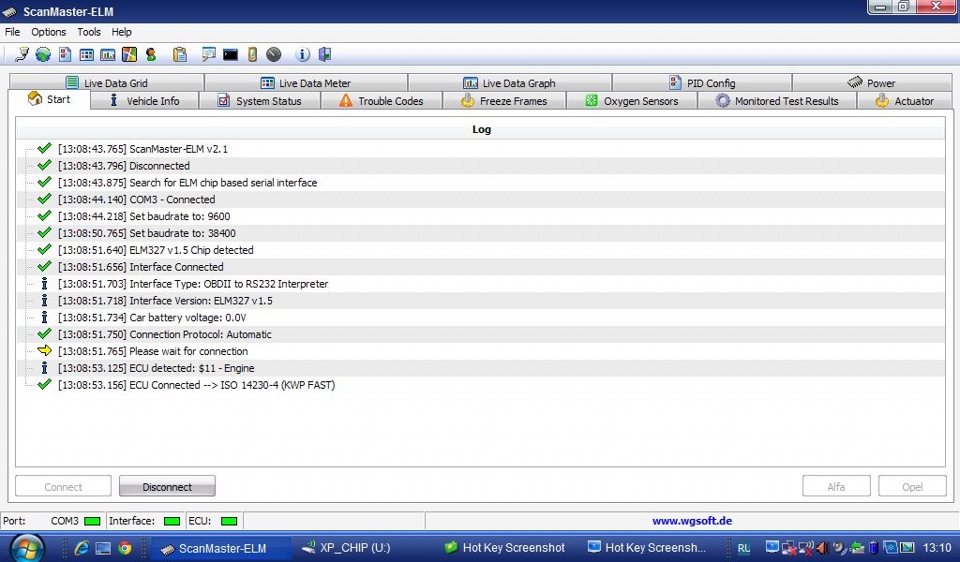This screenshot has height=562, width=960.
Task: Click the RU language indicator in tray
Action: (x=743, y=548)
